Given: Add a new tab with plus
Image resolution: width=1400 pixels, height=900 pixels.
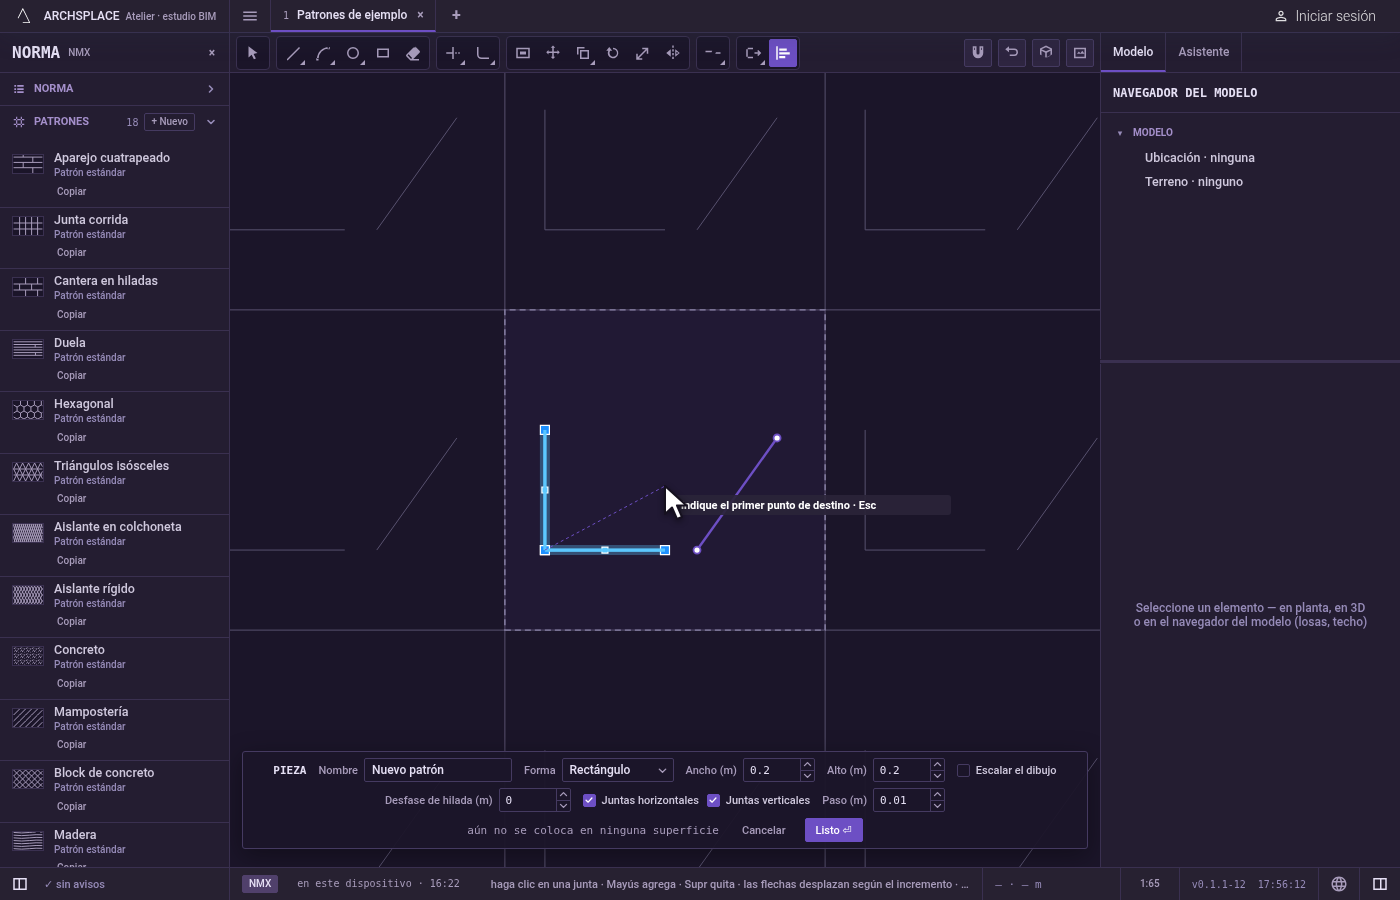Looking at the screenshot, I should (456, 15).
